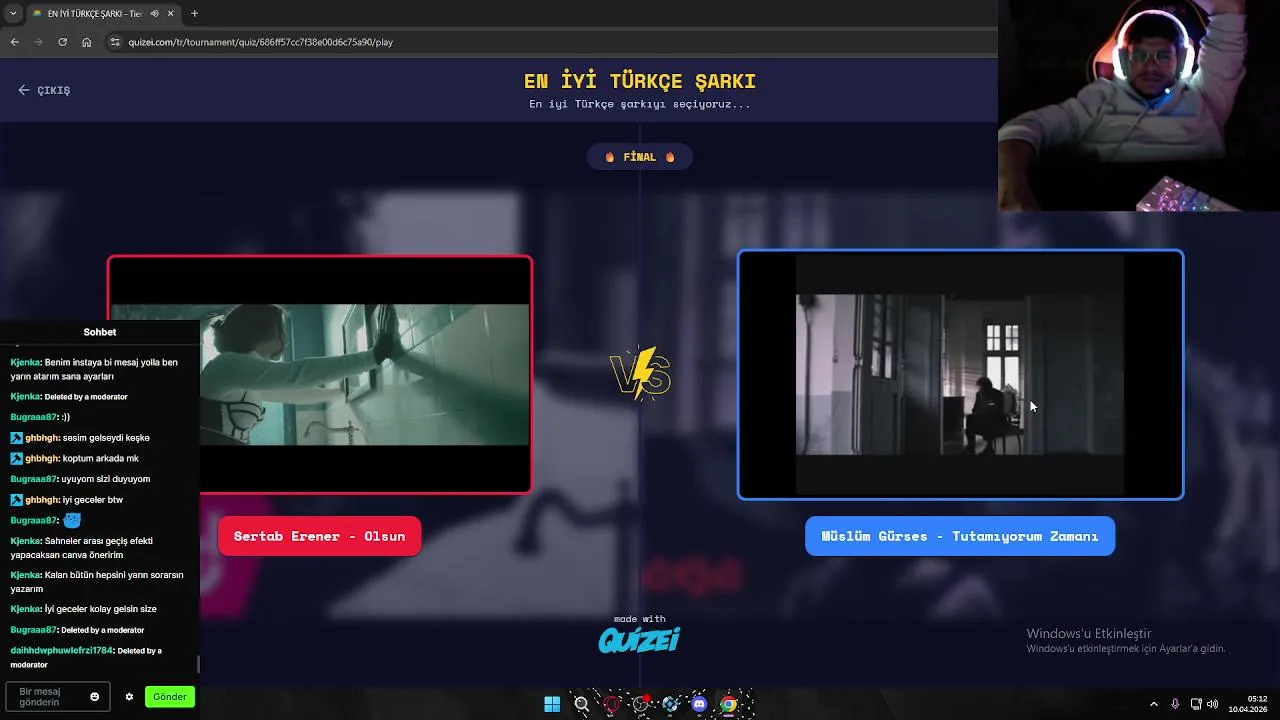Close the EN İYİ TÜRKÇE ŞARKI tab
1280x720 pixels.
[171, 14]
